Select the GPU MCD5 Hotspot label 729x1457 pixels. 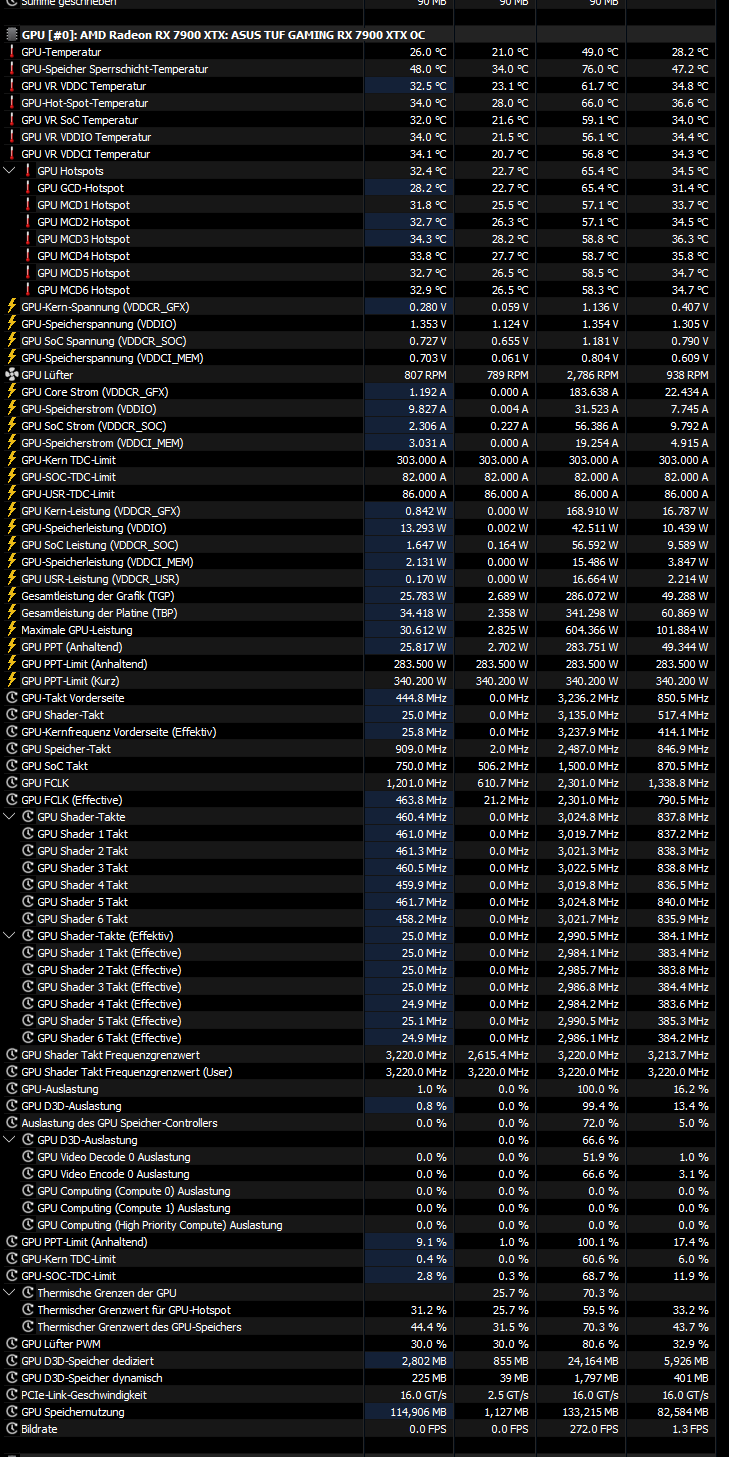(x=83, y=272)
